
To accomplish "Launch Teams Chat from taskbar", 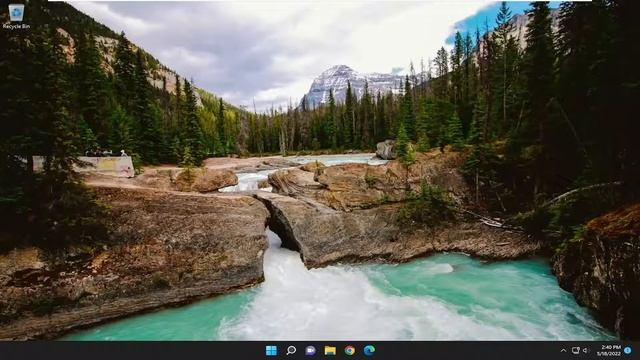I will [311, 350].
